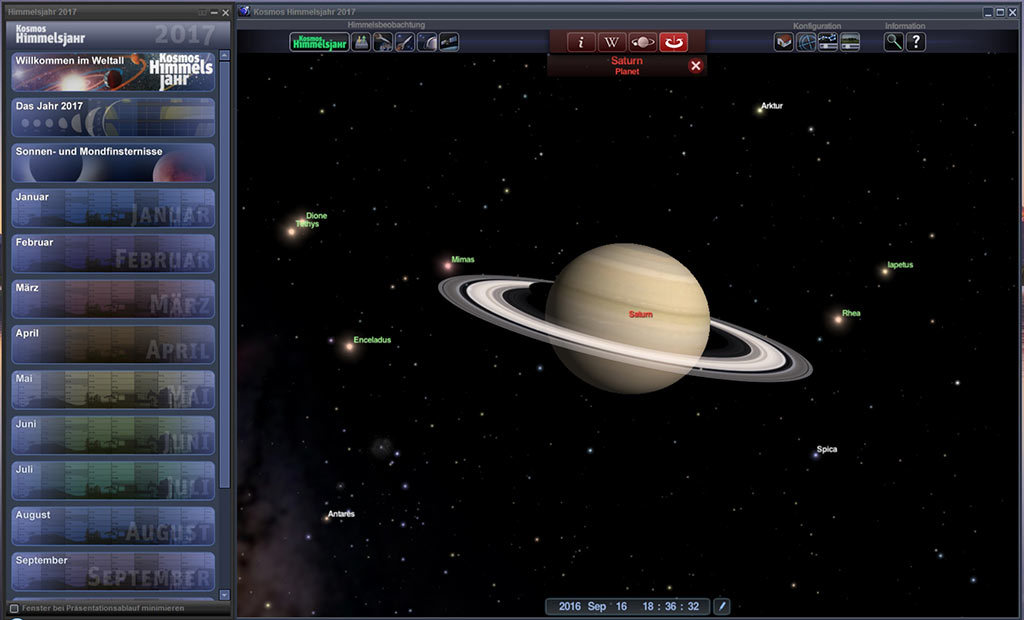Viewport: 1024px width, 620px height.
Task: Click the red orbit/rotate around object button
Action: tap(673, 42)
